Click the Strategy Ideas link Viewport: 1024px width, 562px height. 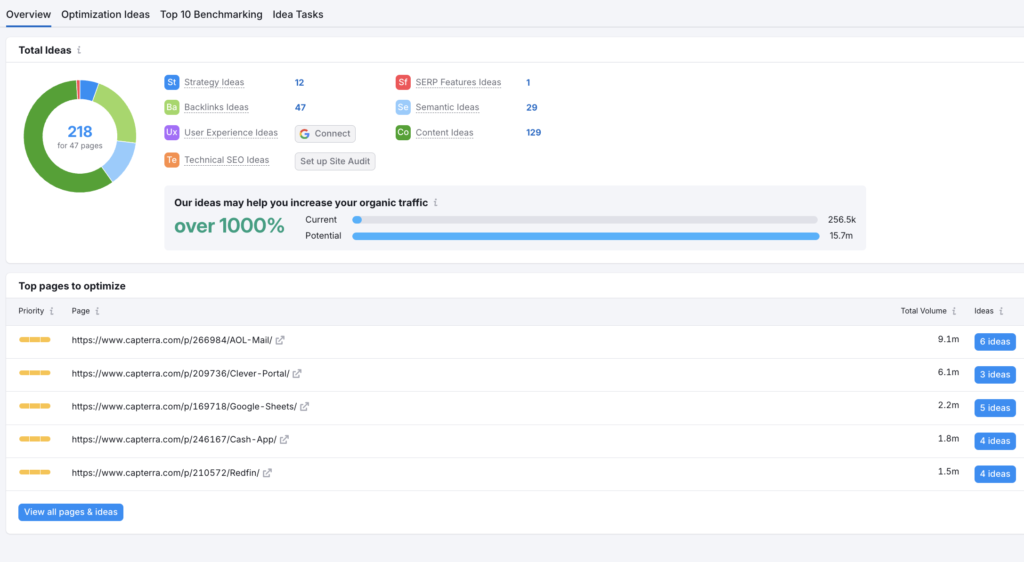coord(214,82)
